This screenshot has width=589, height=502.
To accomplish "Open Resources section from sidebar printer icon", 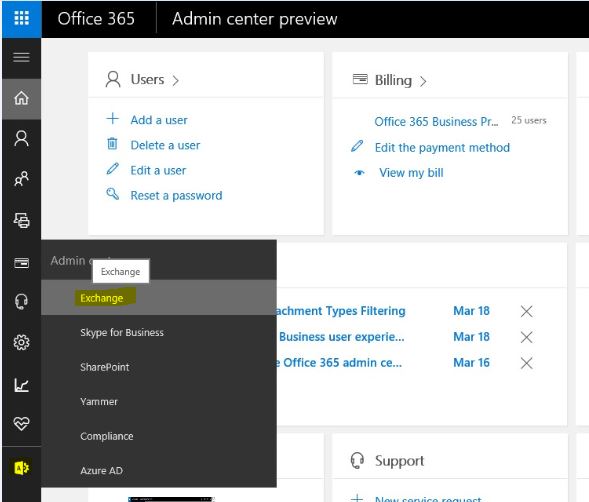I will (21, 220).
